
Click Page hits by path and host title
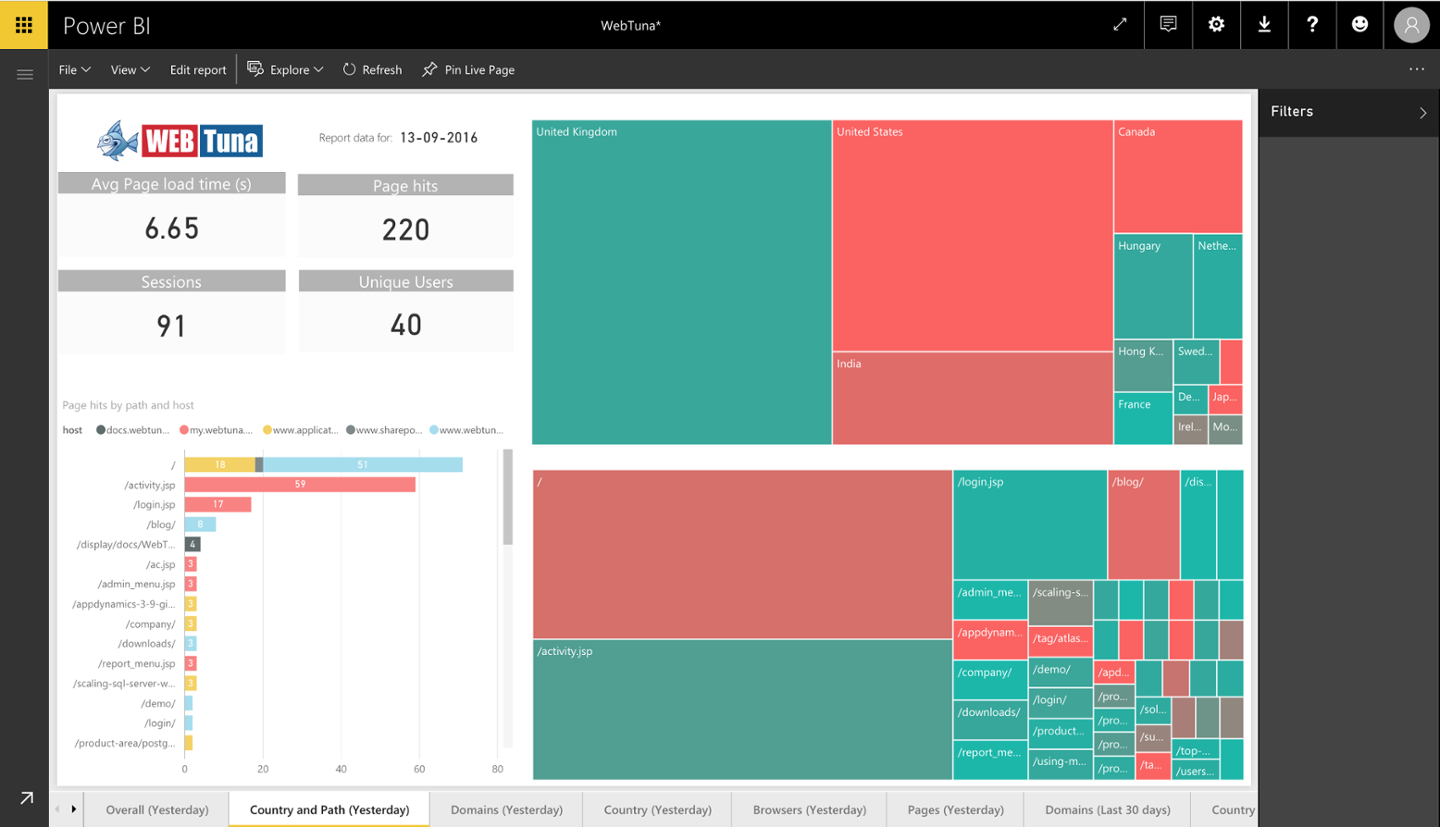(x=128, y=405)
